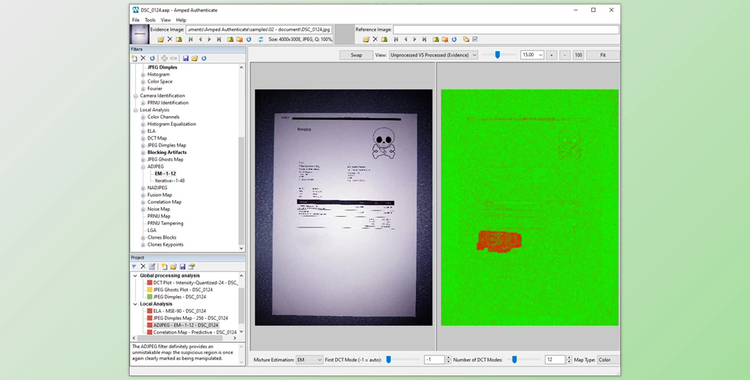Click last icon in reference image toolbar
Screen dimensions: 750x380
[475, 39]
